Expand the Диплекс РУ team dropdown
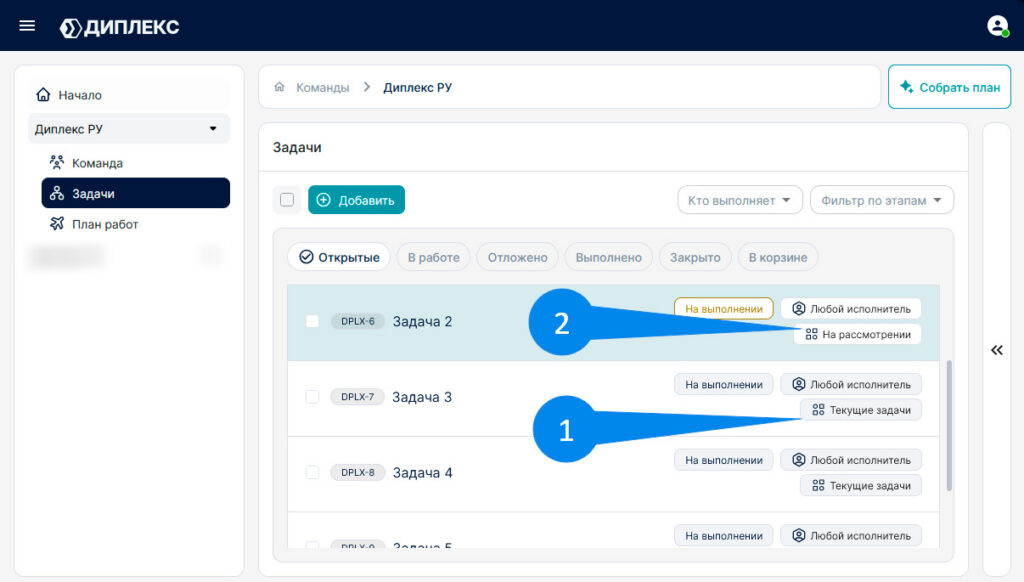1024x582 pixels. 129,129
